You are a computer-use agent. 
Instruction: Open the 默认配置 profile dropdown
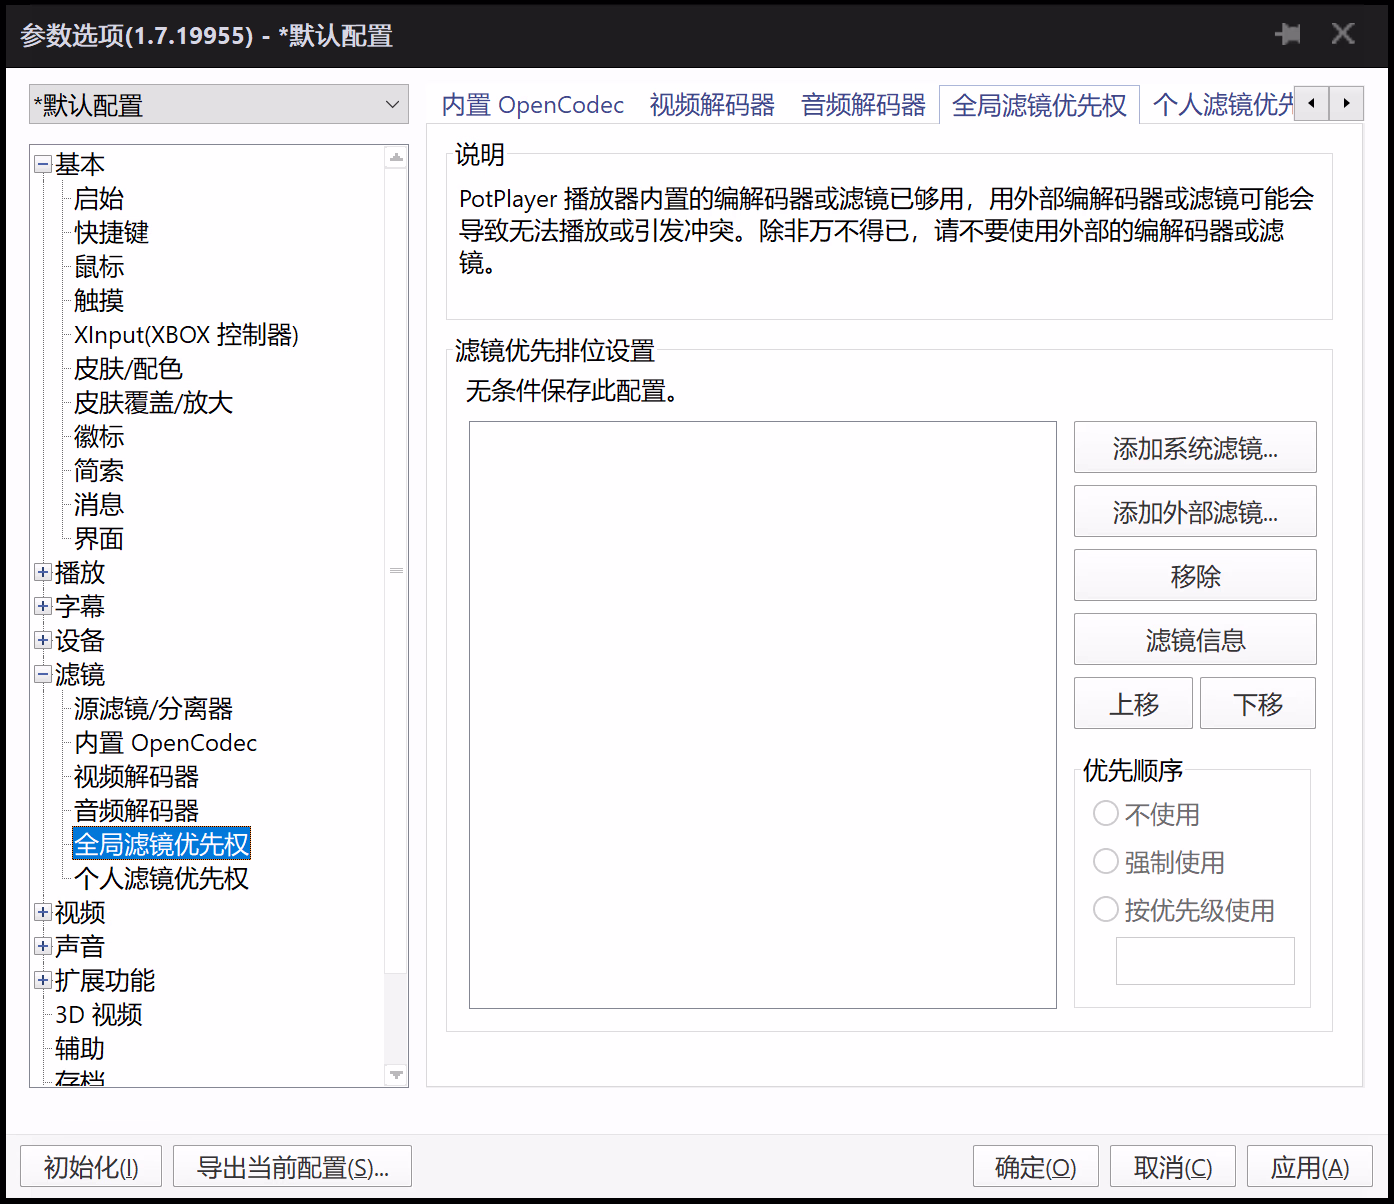218,105
